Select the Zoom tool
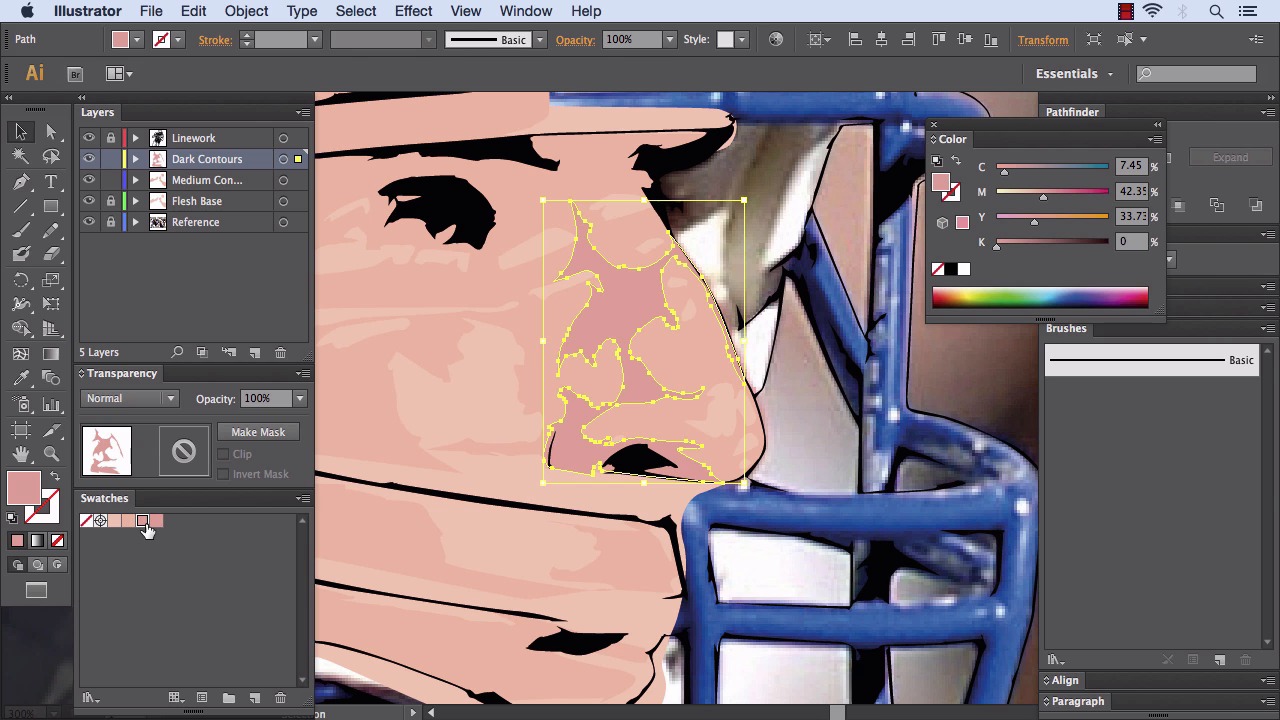Screen dimensions: 1280x720 (x=52, y=455)
